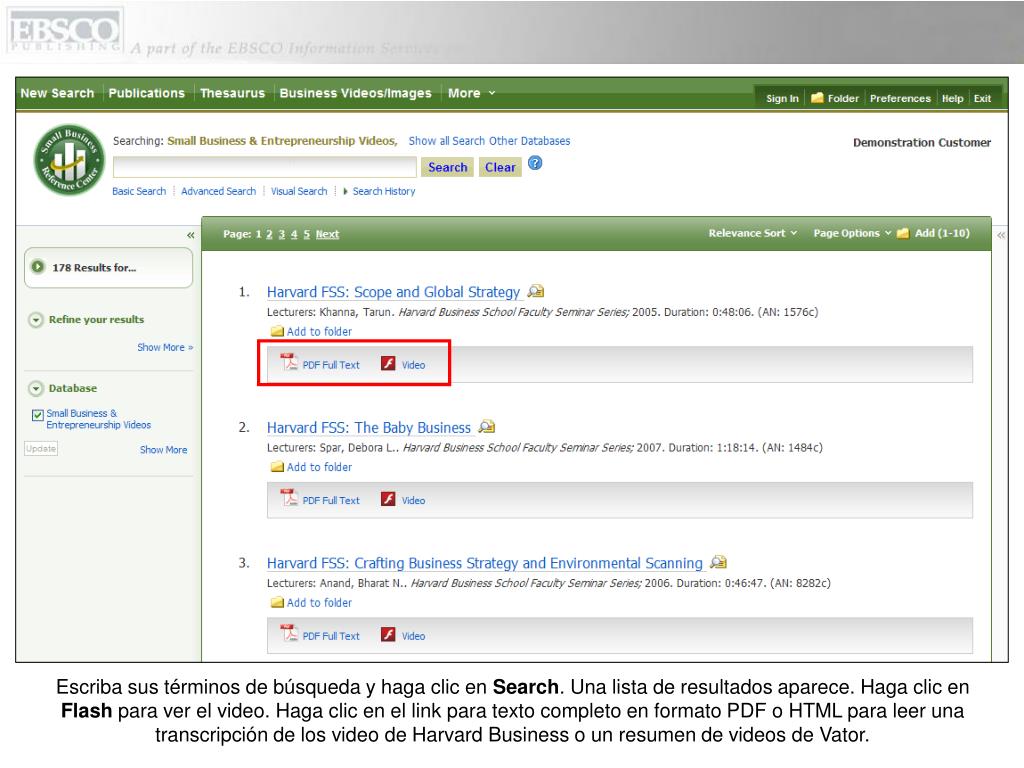Image resolution: width=1024 pixels, height=768 pixels.
Task: Switch to Advanced Search mode
Action: coord(219,191)
